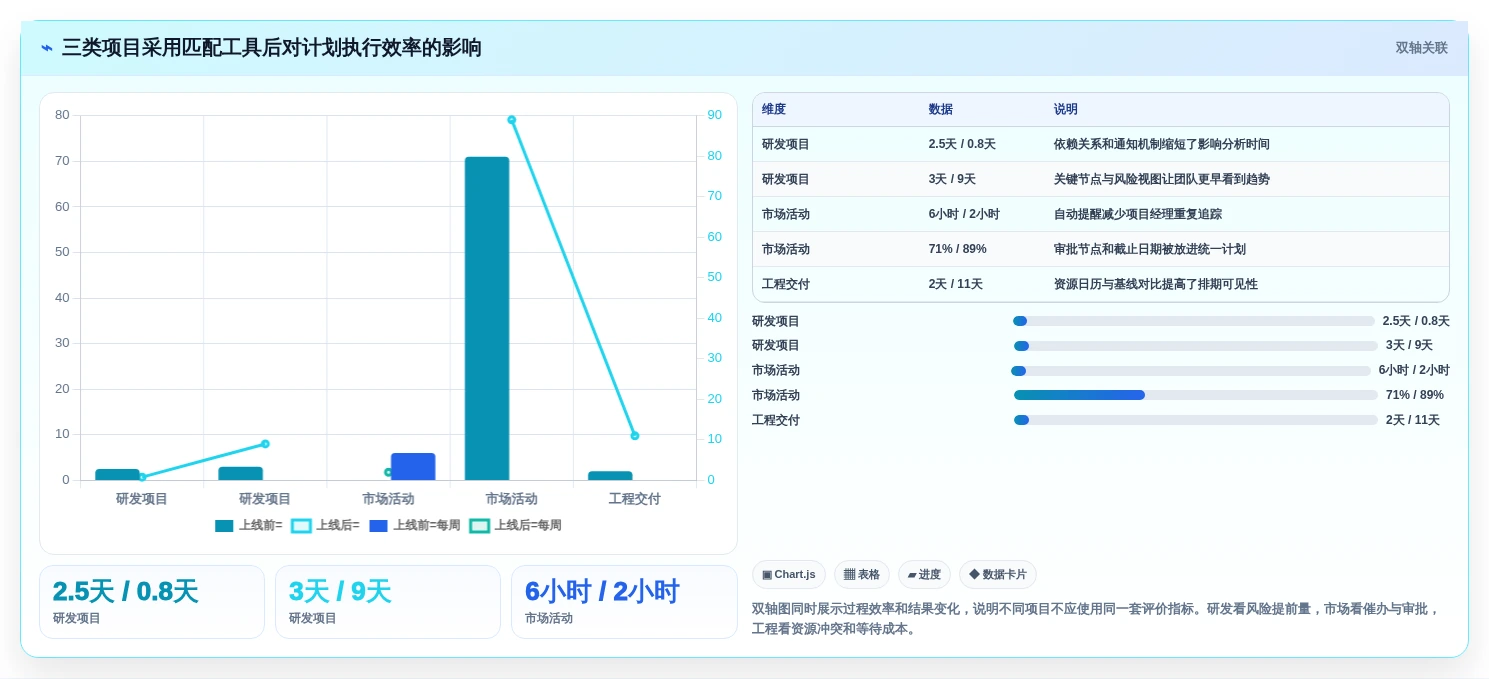Viewport: 1489px width, 679px height.
Task: Click the small teal bar above 工程交付
Action: pos(610,476)
